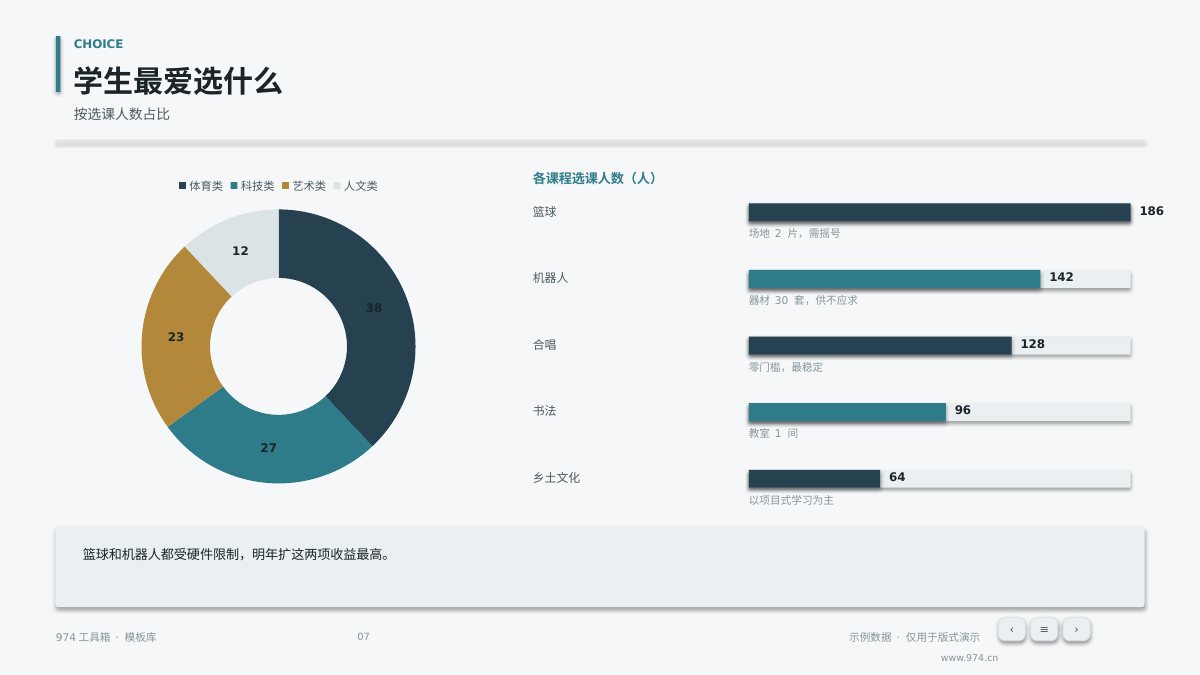This screenshot has width=1200, height=675.
Task: Select the summary note about 篮球和机器人
Action: (600, 567)
